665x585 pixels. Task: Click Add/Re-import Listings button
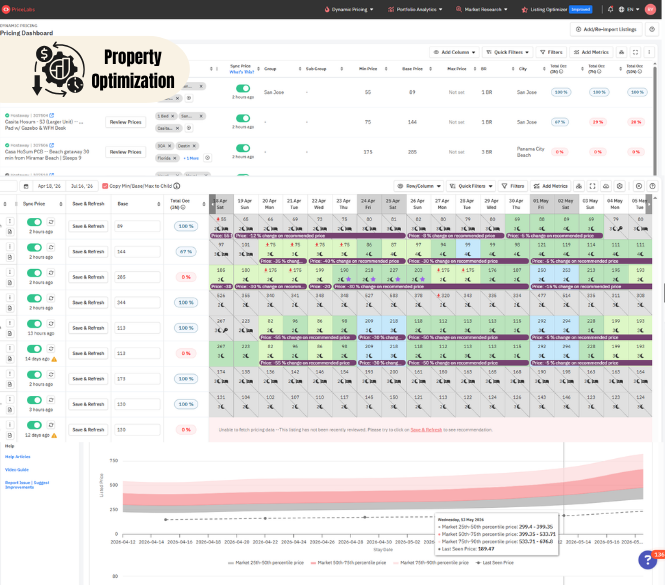607,29
